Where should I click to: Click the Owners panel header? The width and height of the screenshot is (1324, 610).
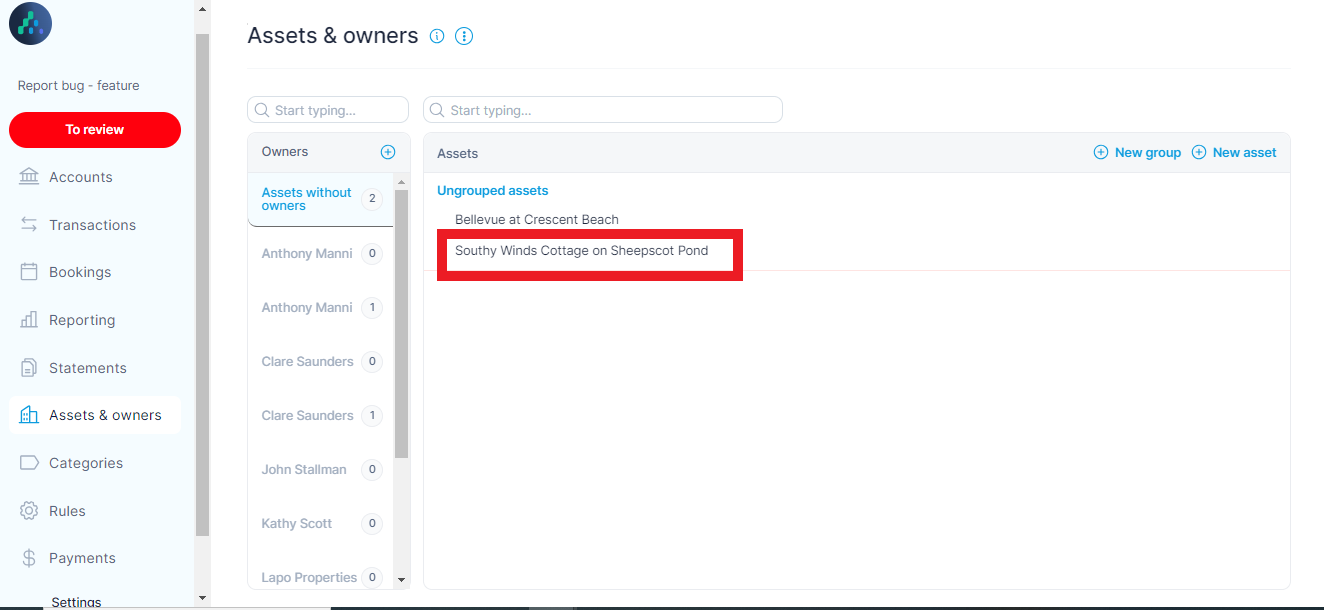tap(329, 152)
